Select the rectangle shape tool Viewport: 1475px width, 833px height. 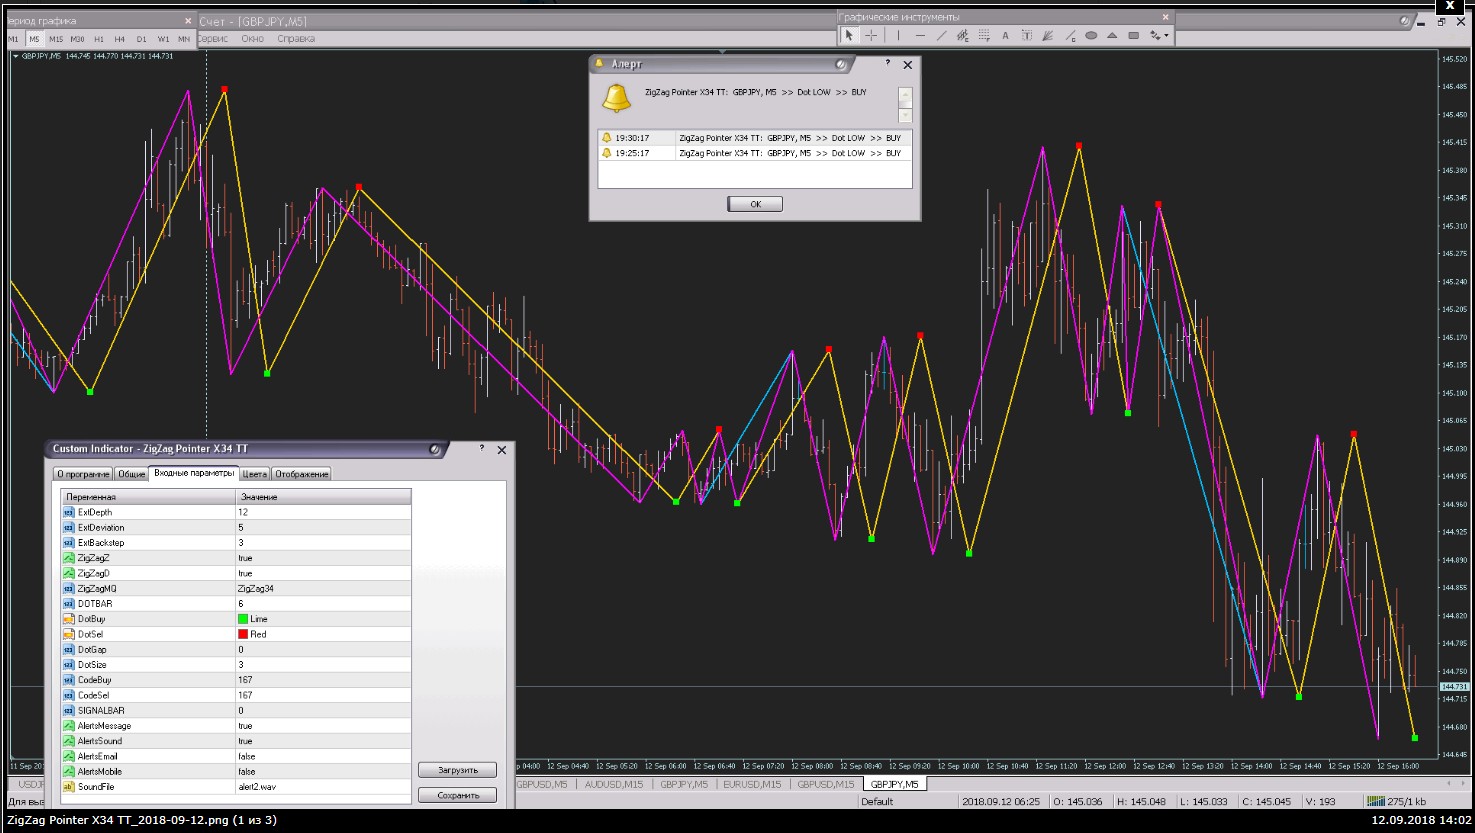1133,36
